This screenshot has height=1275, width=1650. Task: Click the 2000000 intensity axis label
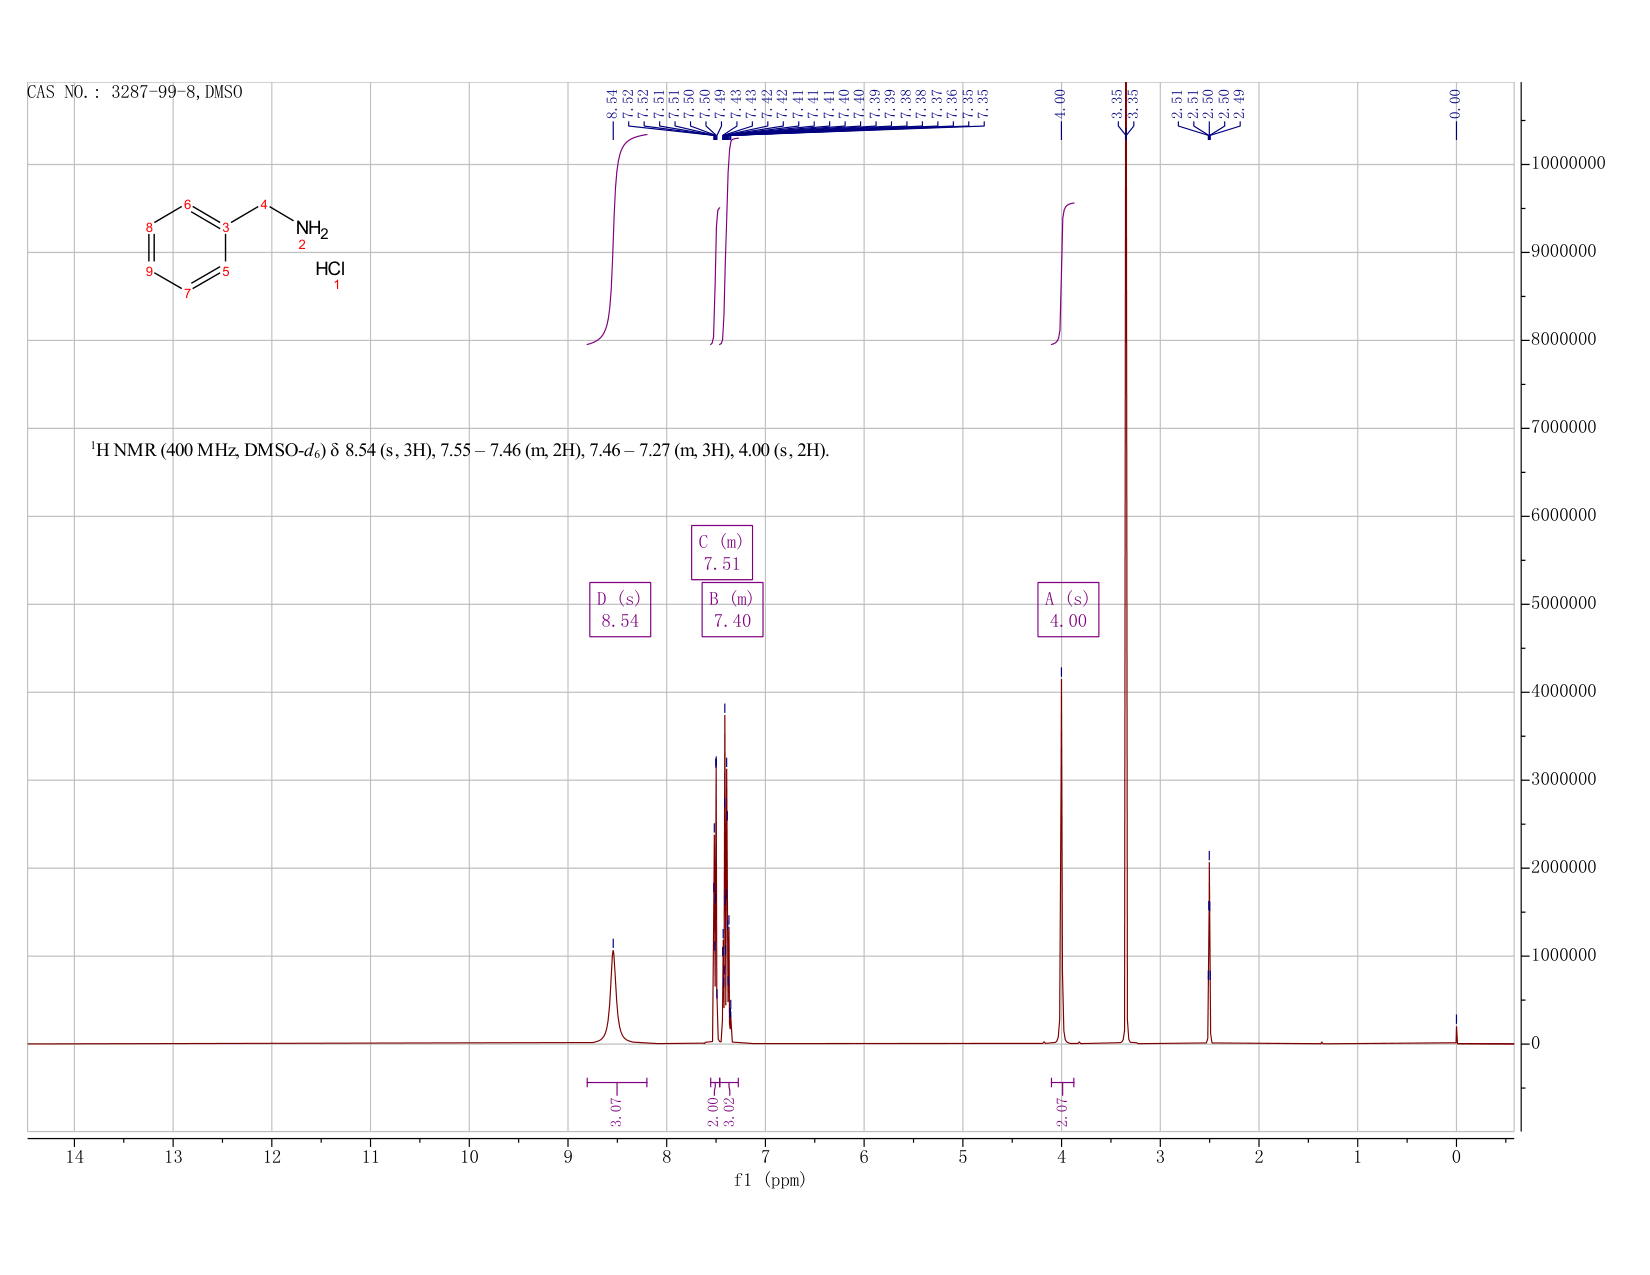click(x=1564, y=868)
